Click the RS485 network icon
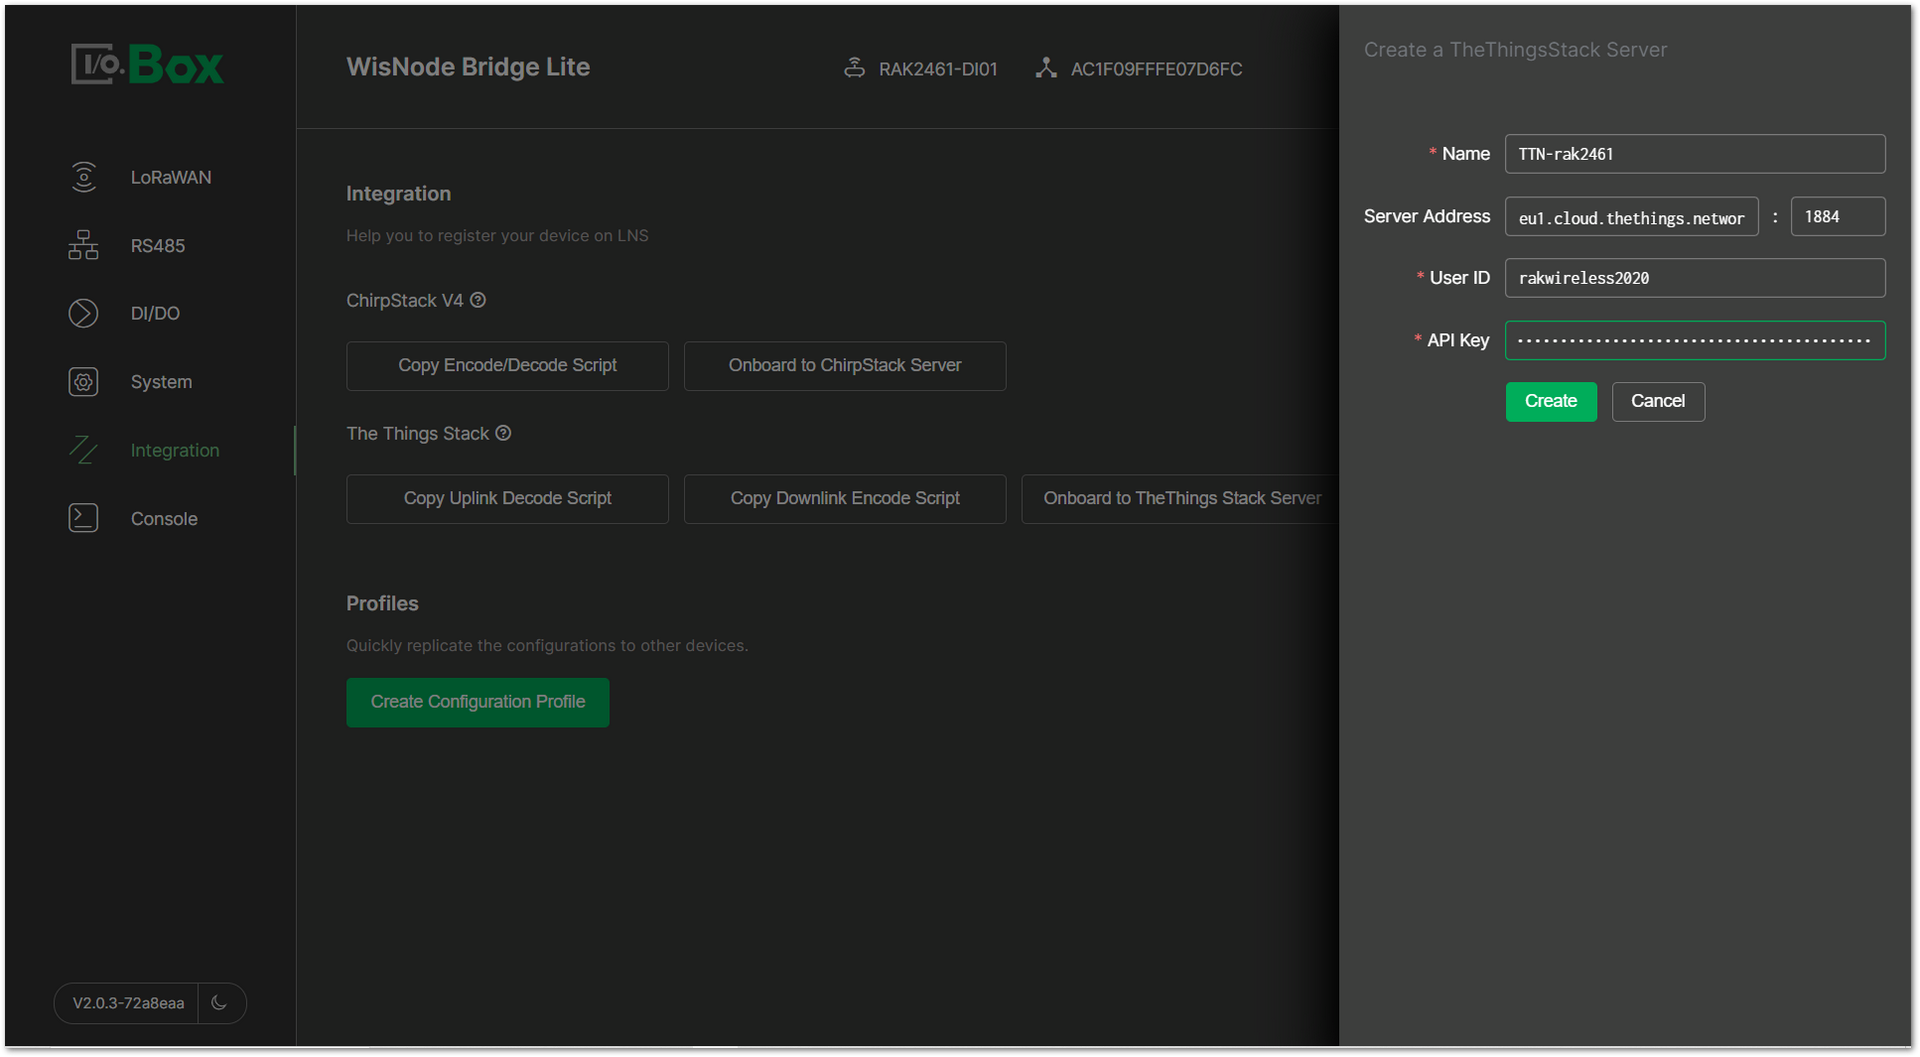This screenshot has width=1920, height=1057. [x=83, y=245]
